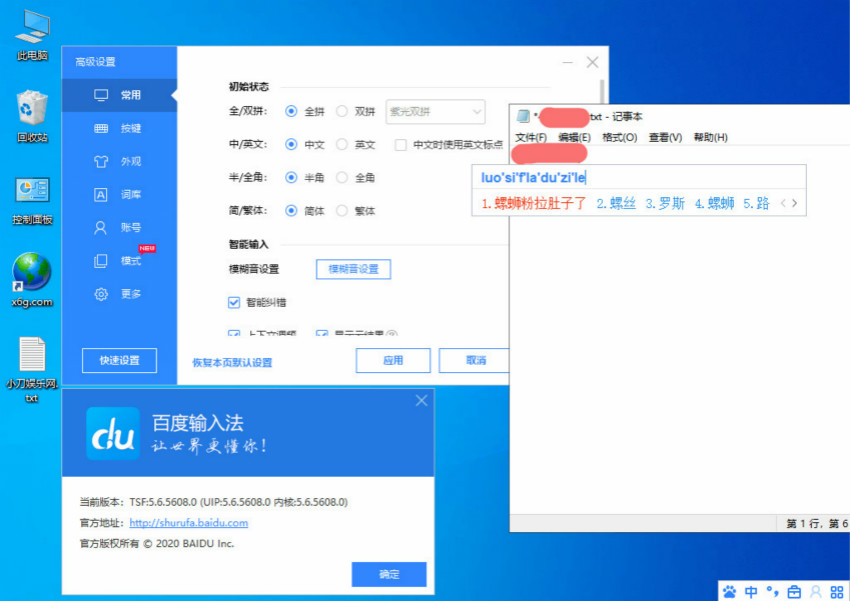
Task: Click 恢复本页默认设置 link
Action: click(x=232, y=363)
